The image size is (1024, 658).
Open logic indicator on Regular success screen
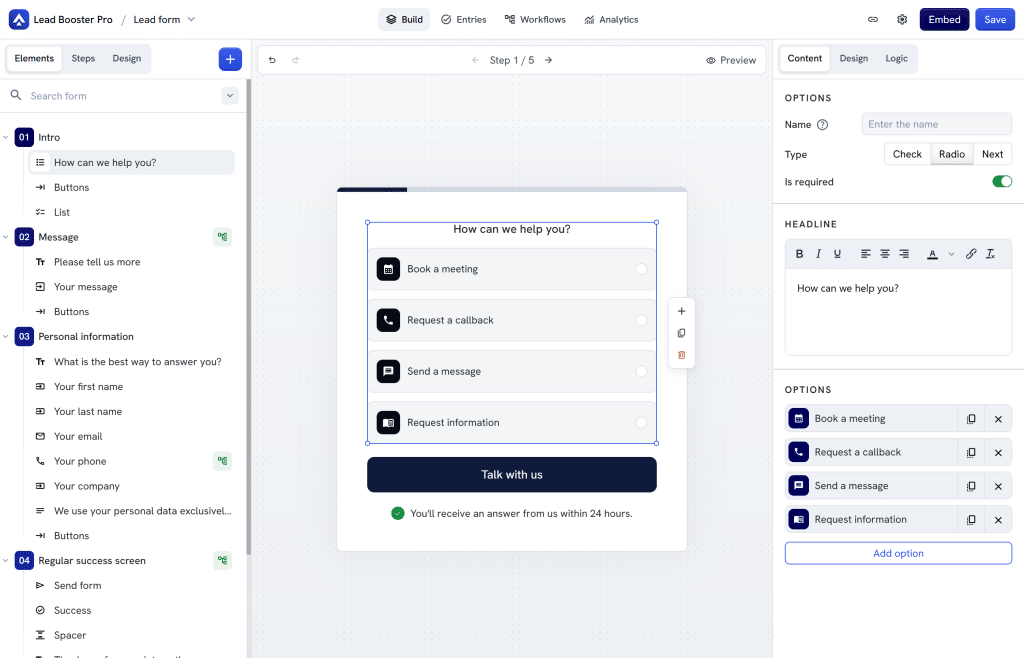222,560
